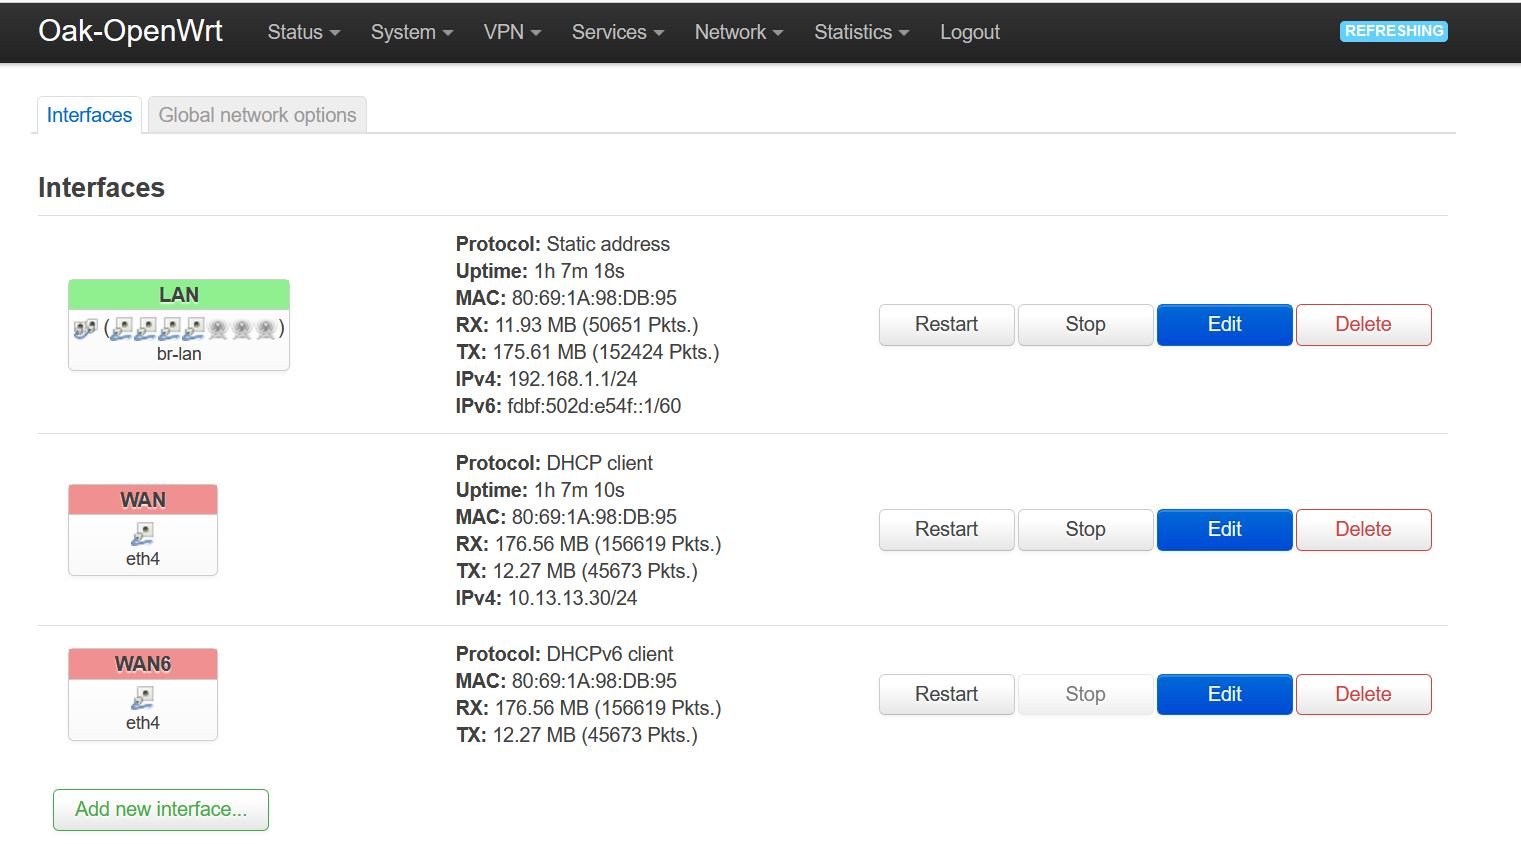Click the br-lan bridge icon in LAN box
The height and width of the screenshot is (844, 1521).
pyautogui.click(x=85, y=328)
